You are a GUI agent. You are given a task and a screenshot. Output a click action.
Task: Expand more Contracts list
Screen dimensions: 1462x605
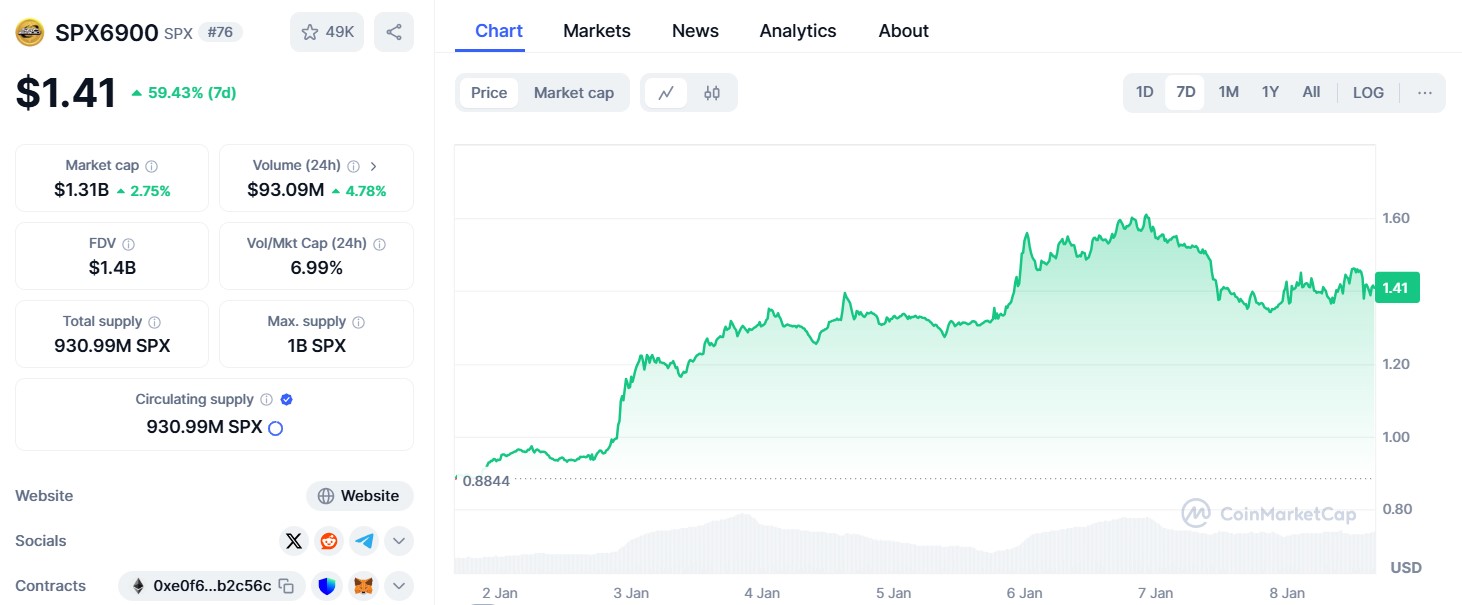tap(398, 586)
